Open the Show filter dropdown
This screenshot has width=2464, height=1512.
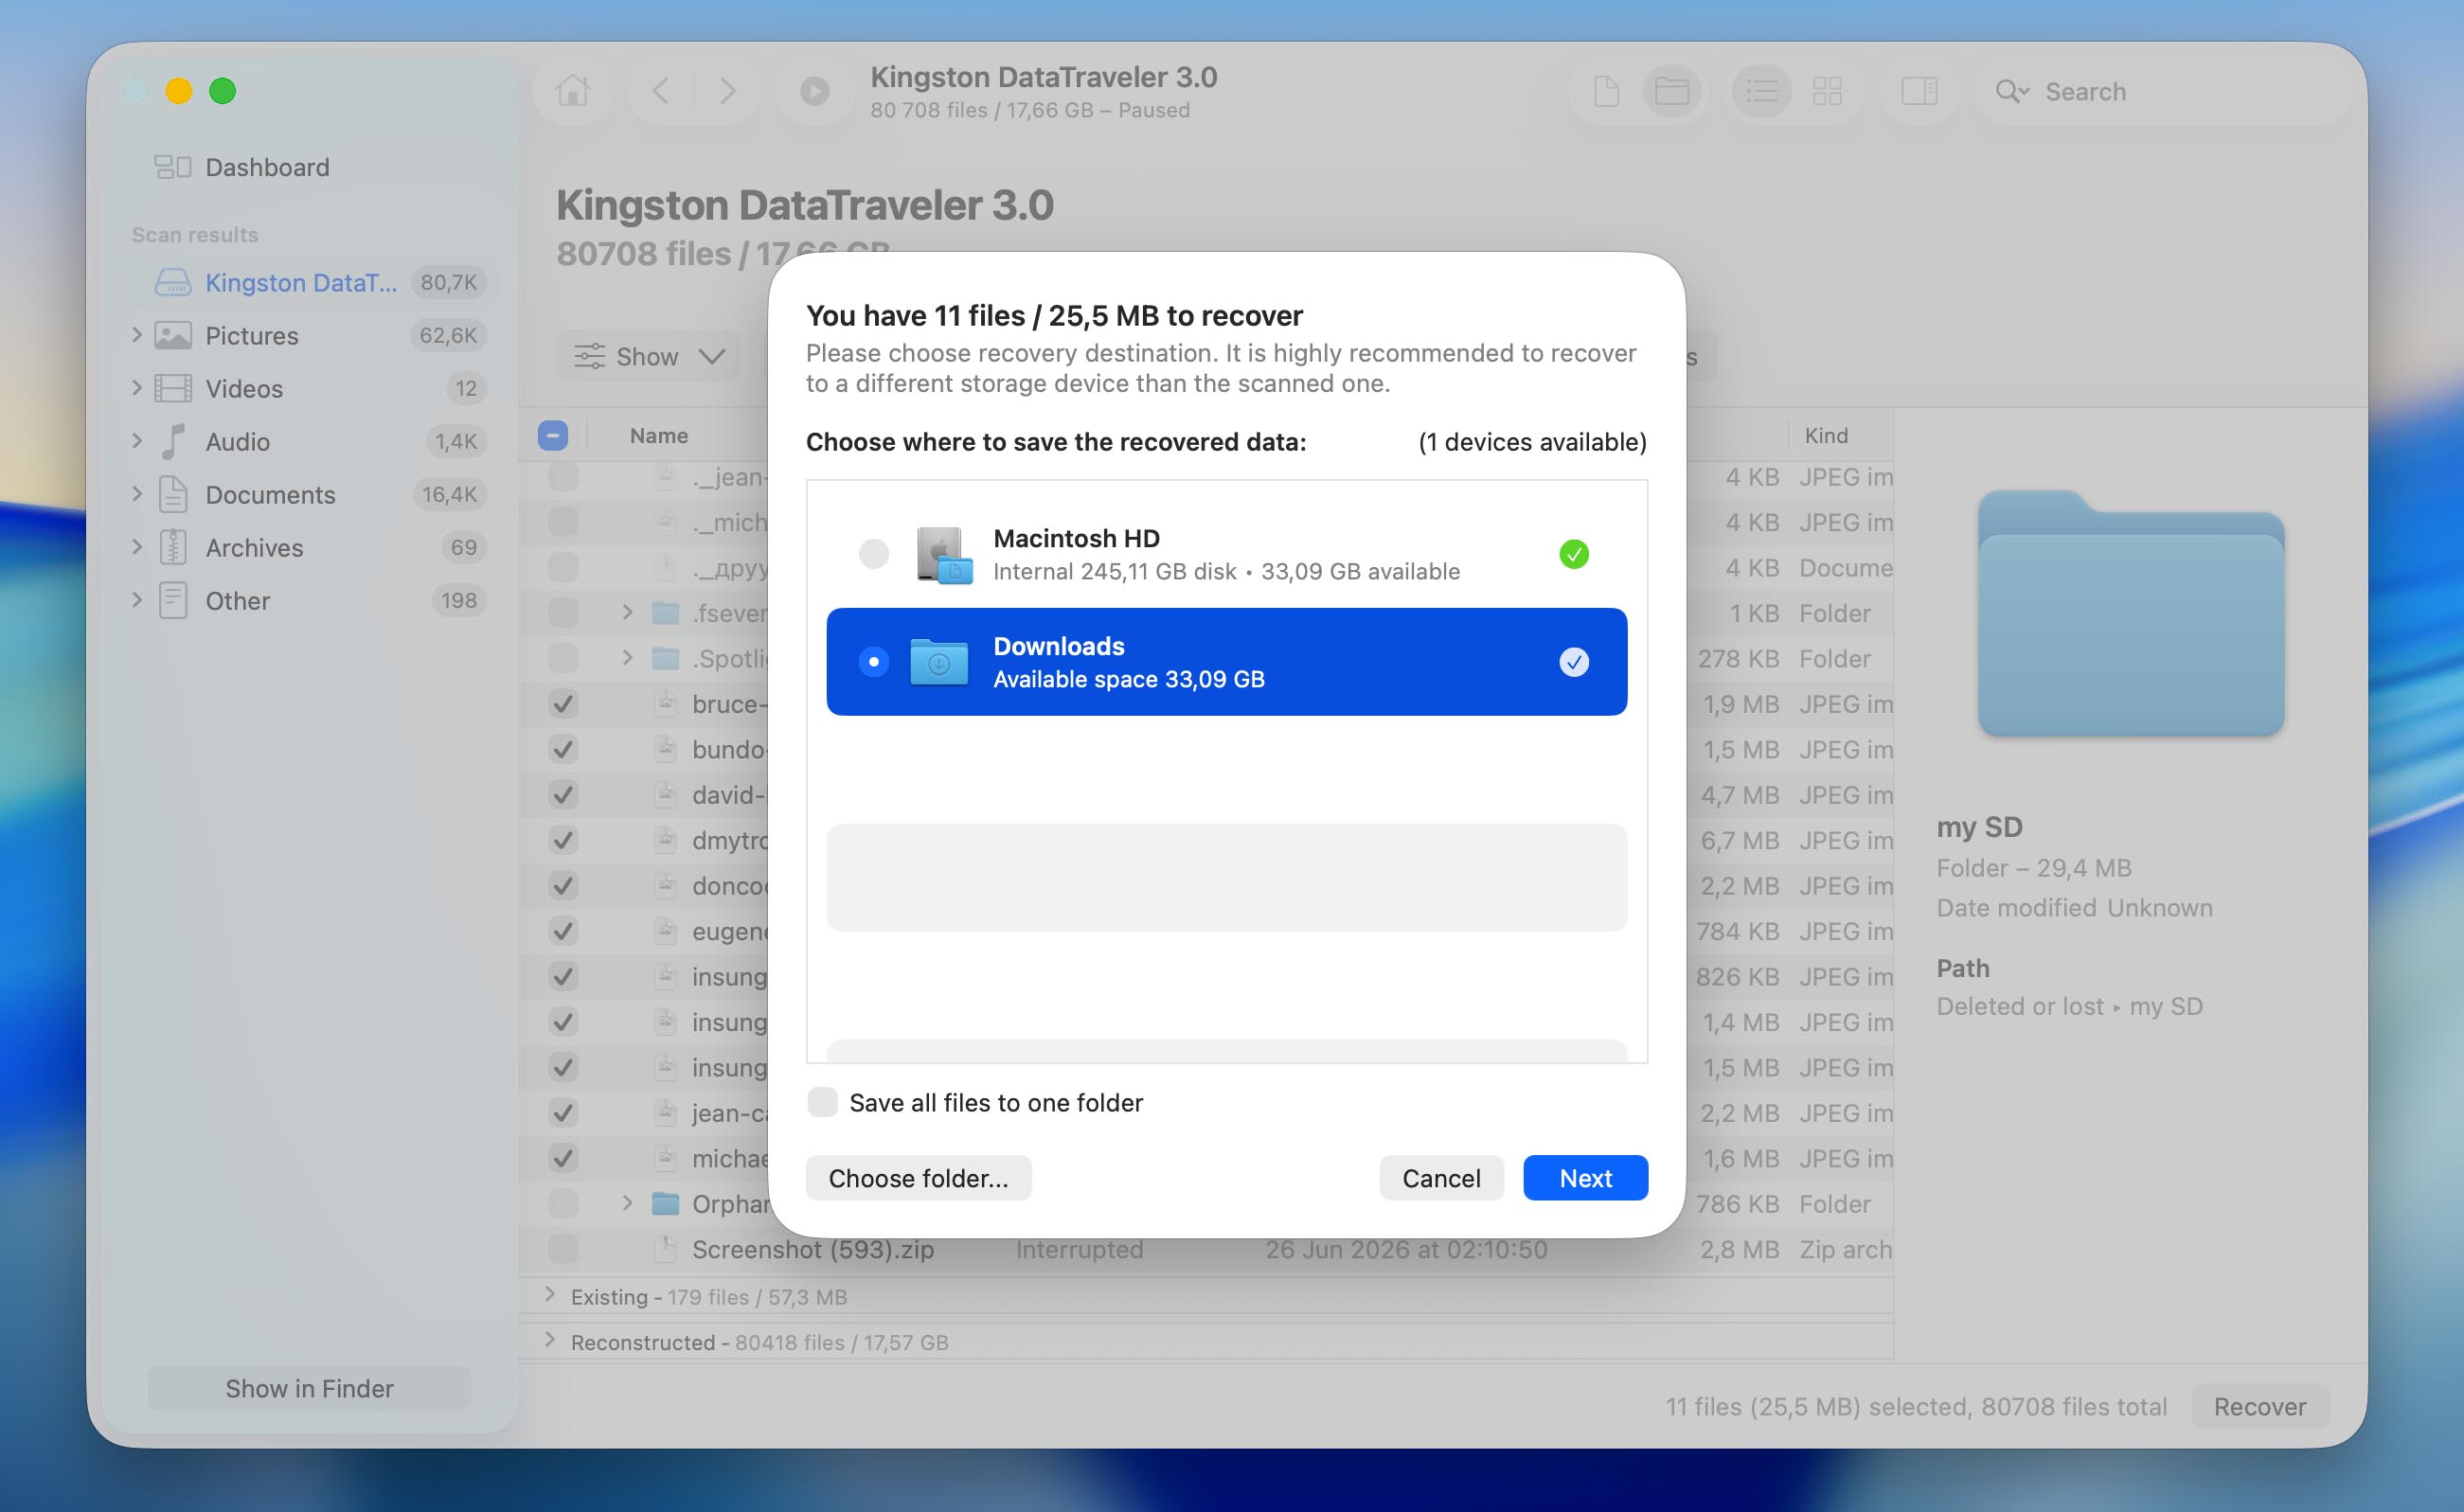[x=648, y=356]
